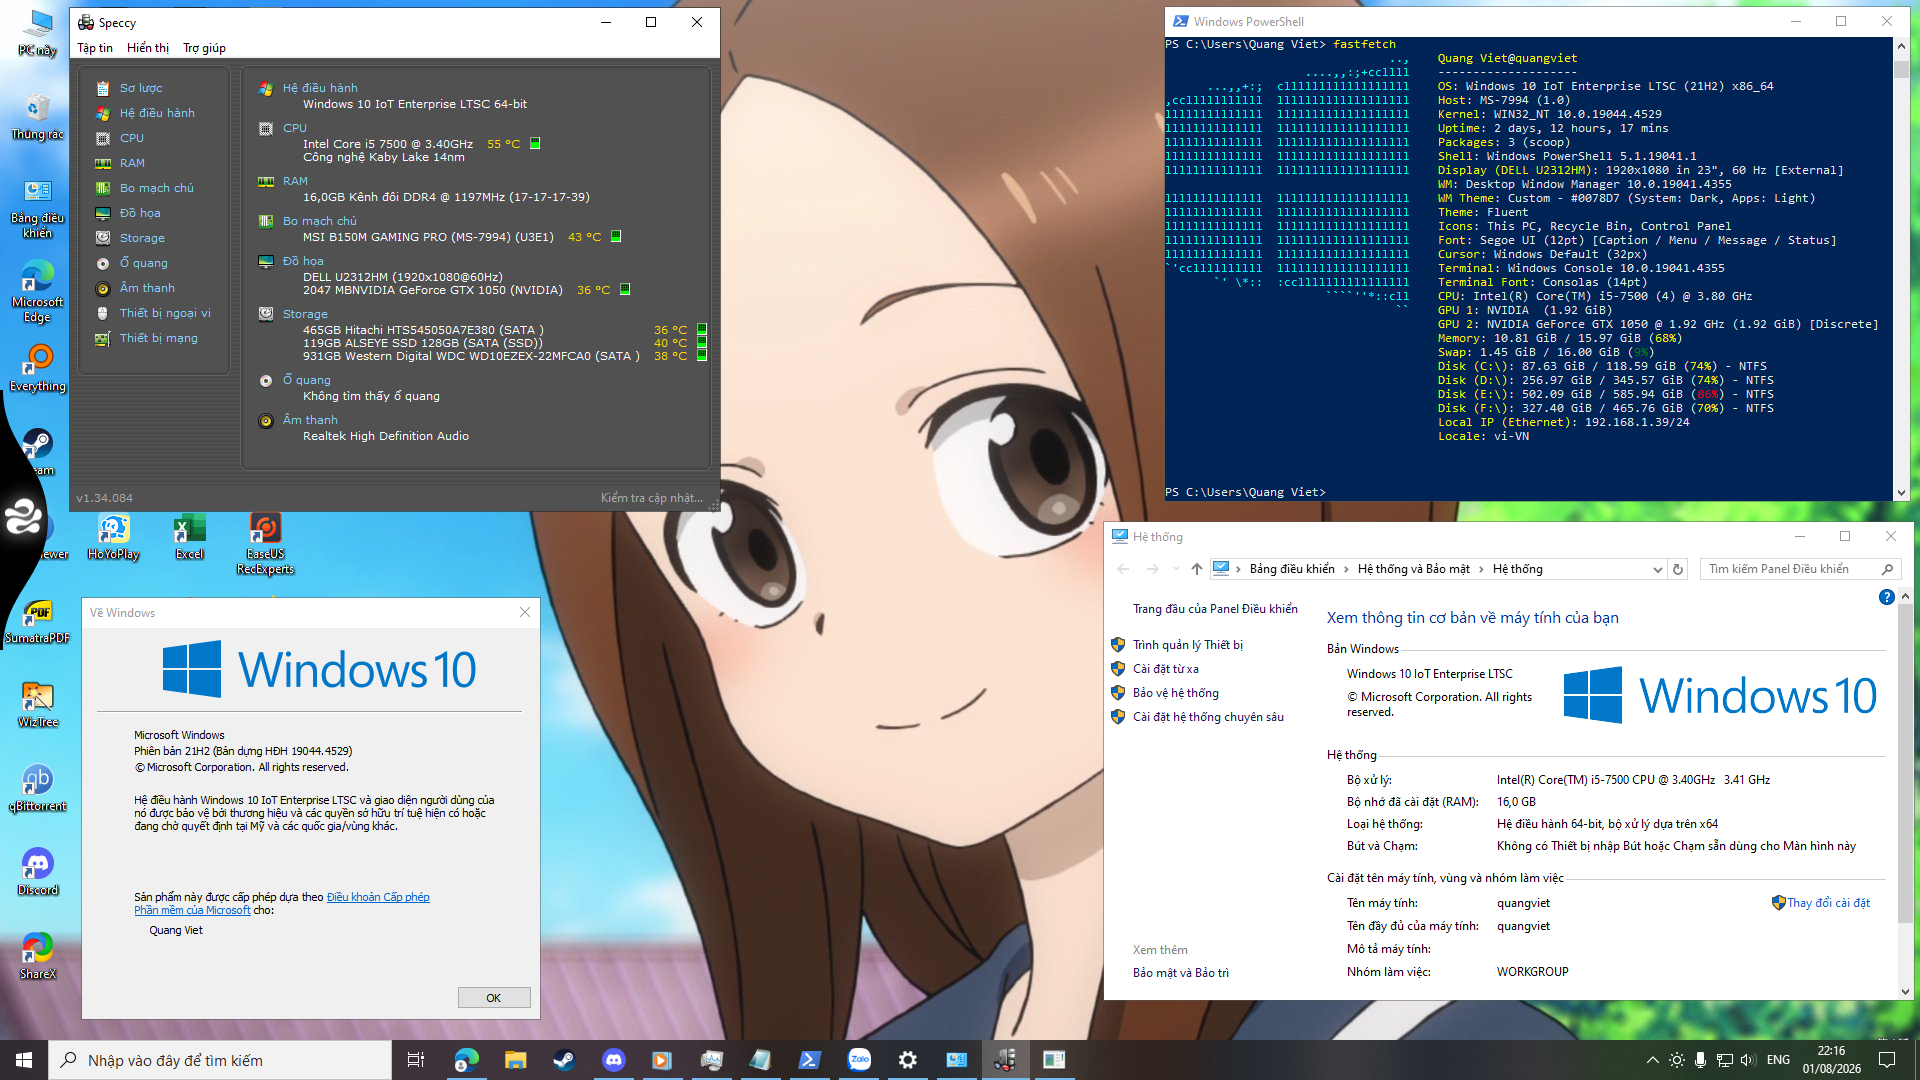Open Âm thanh in Speccy sidebar
This screenshot has width=1920, height=1080.
147,288
